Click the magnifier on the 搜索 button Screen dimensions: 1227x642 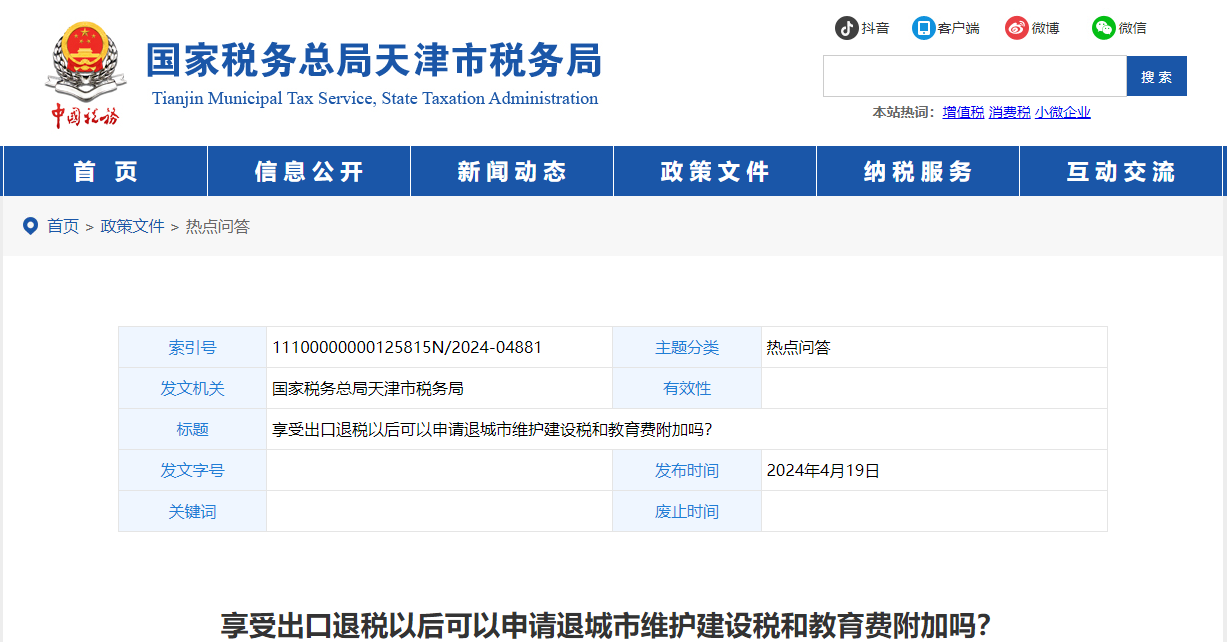1157,75
